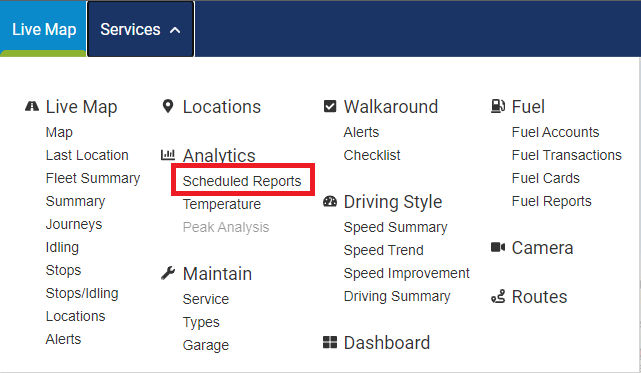Open Walkaround Checklist item

(372, 155)
